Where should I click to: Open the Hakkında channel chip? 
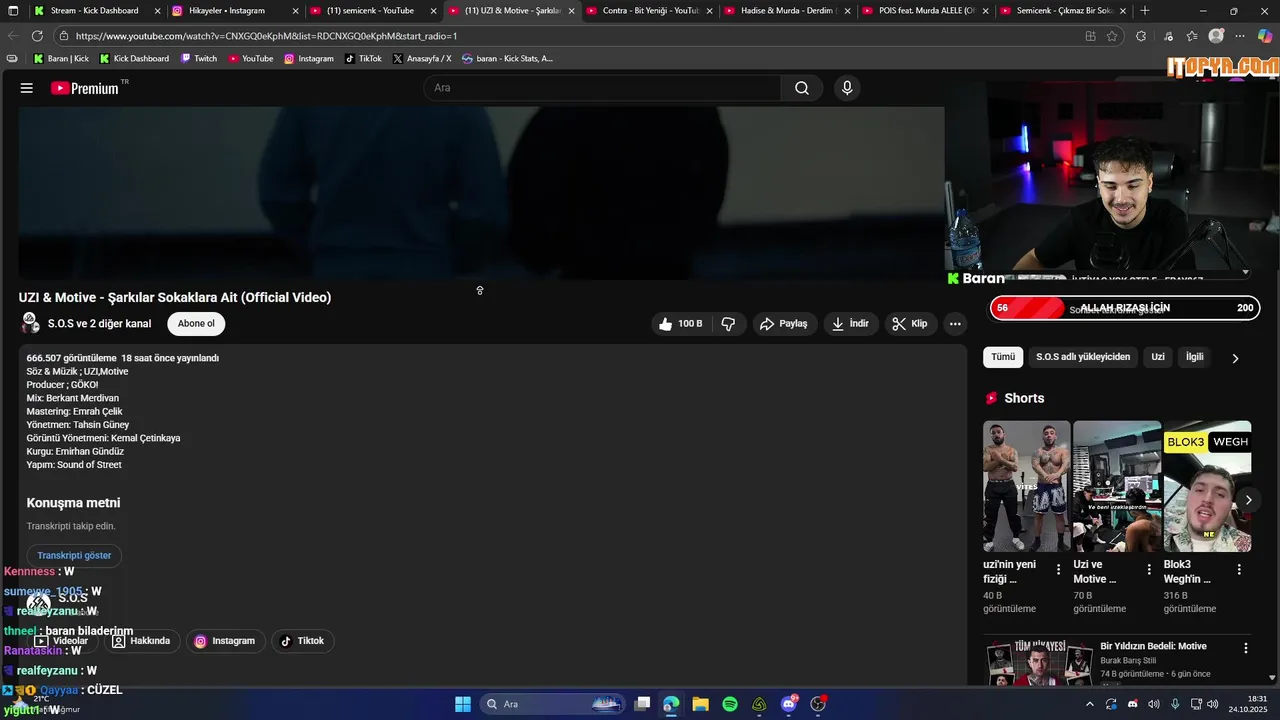[x=141, y=641]
